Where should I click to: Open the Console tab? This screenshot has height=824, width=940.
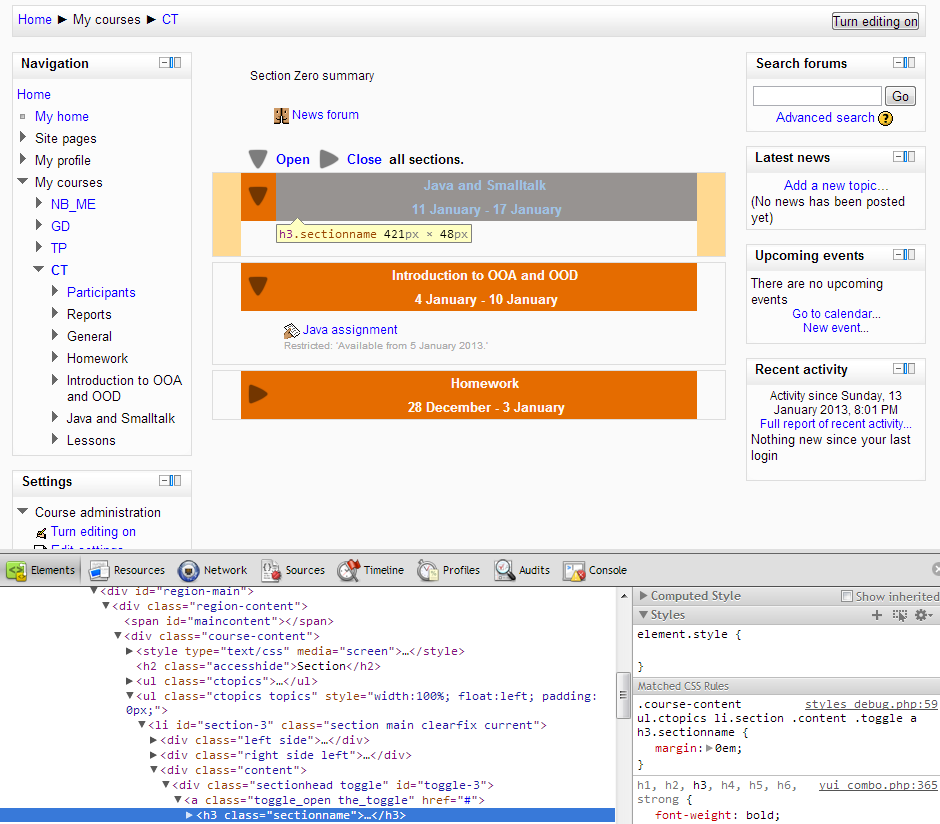pos(595,570)
